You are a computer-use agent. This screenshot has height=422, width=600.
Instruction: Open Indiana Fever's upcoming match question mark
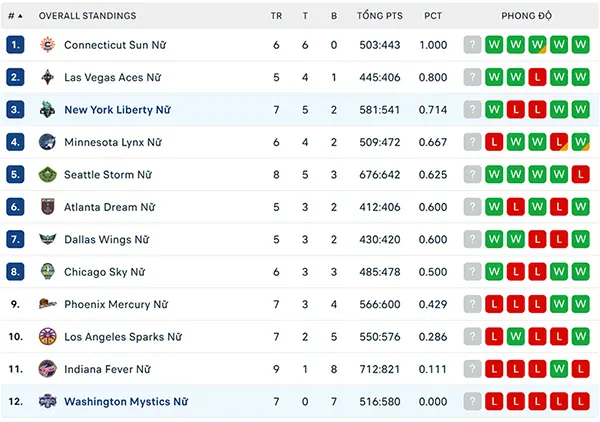pyautogui.click(x=472, y=369)
